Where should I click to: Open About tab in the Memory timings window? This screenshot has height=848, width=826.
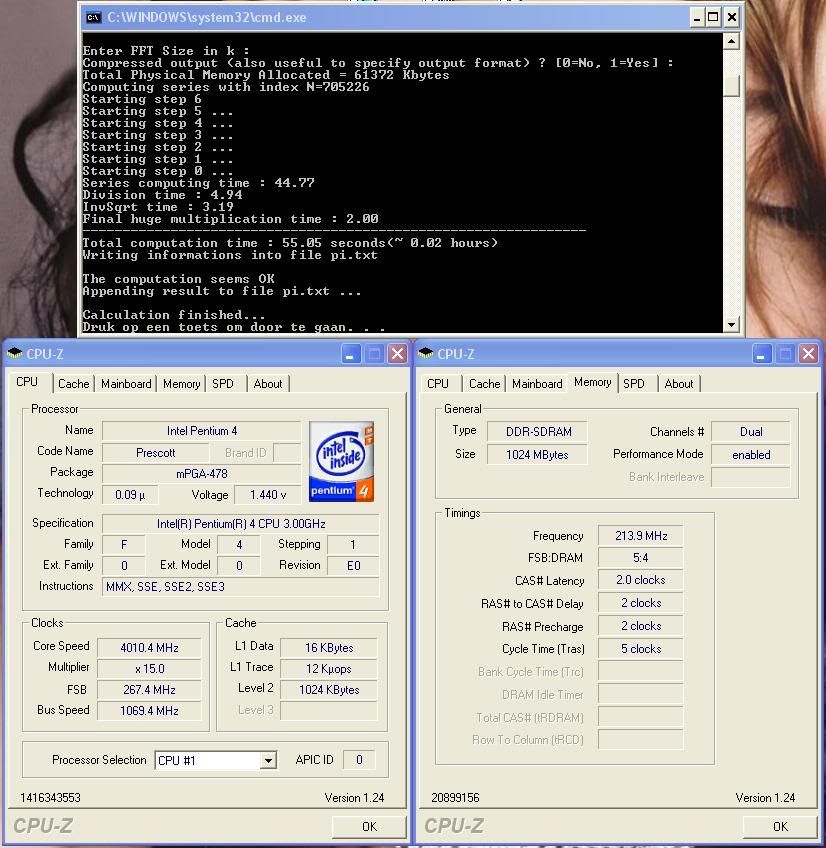point(679,384)
